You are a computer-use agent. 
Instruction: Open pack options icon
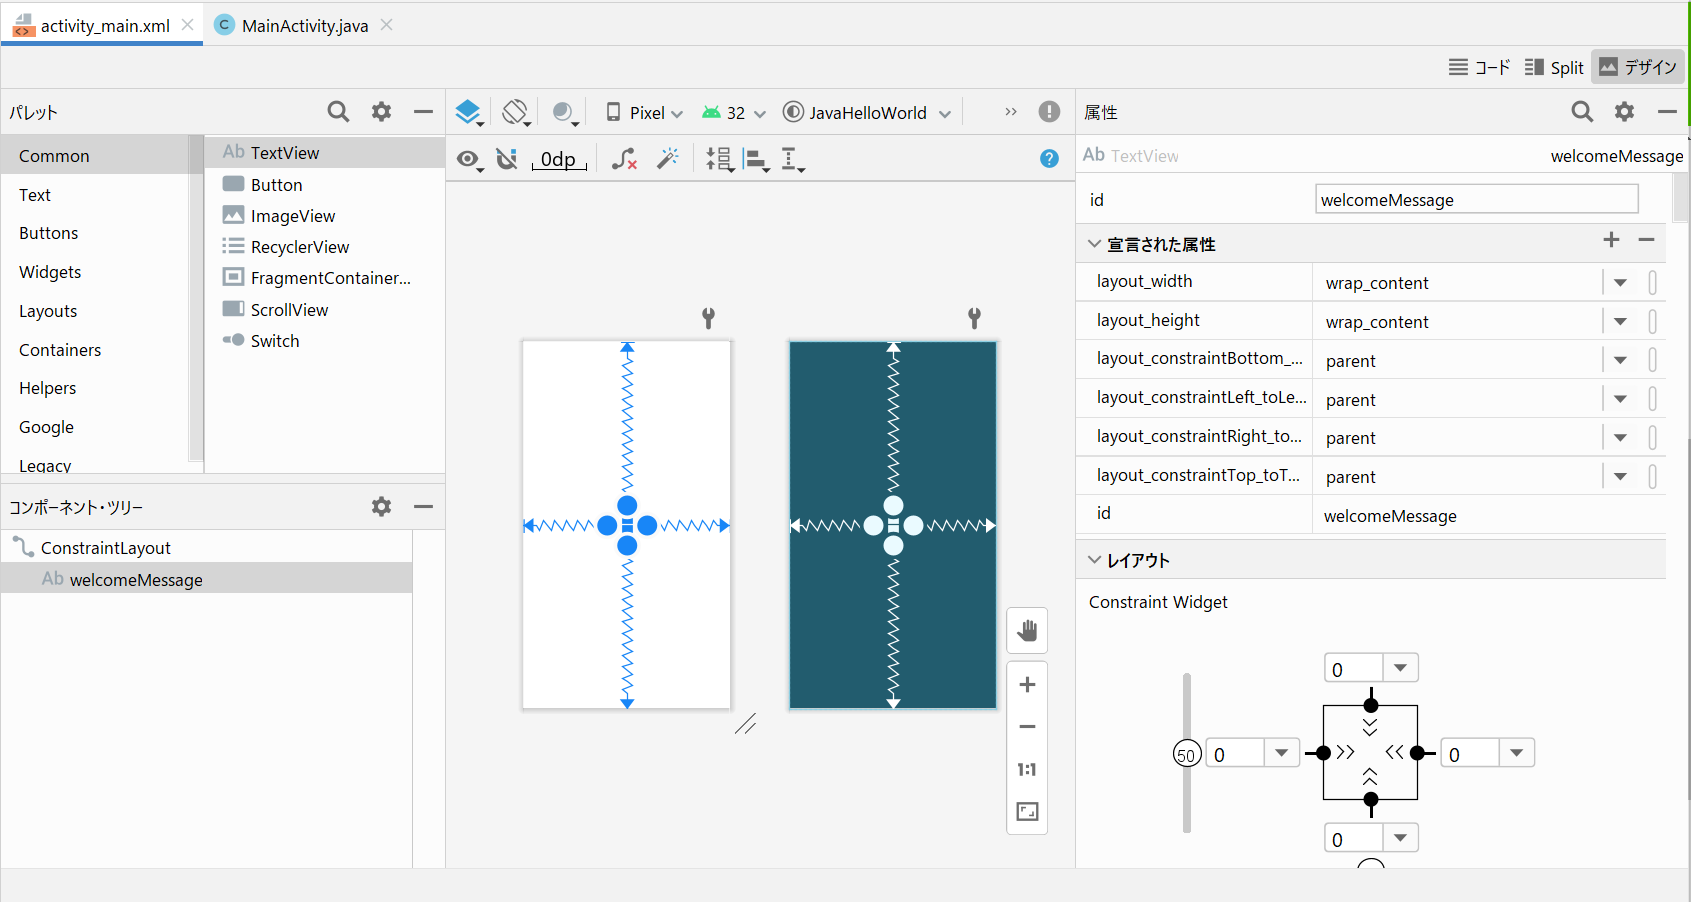[719, 159]
